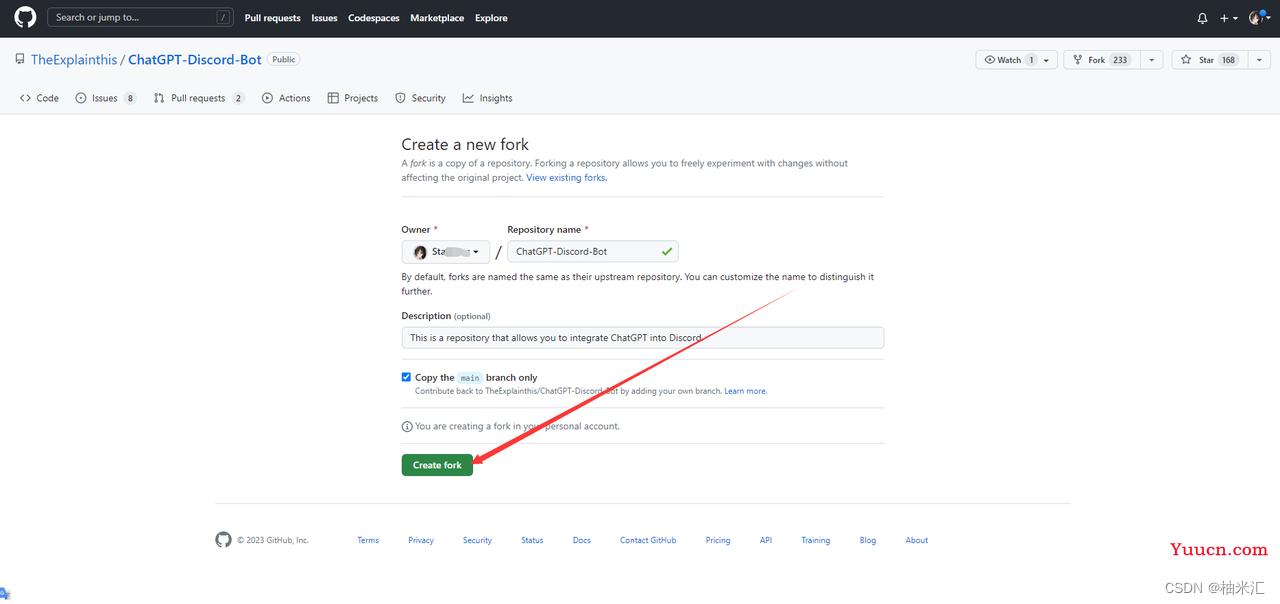Open the notifications bell
This screenshot has height=604, width=1280.
click(x=1202, y=18)
